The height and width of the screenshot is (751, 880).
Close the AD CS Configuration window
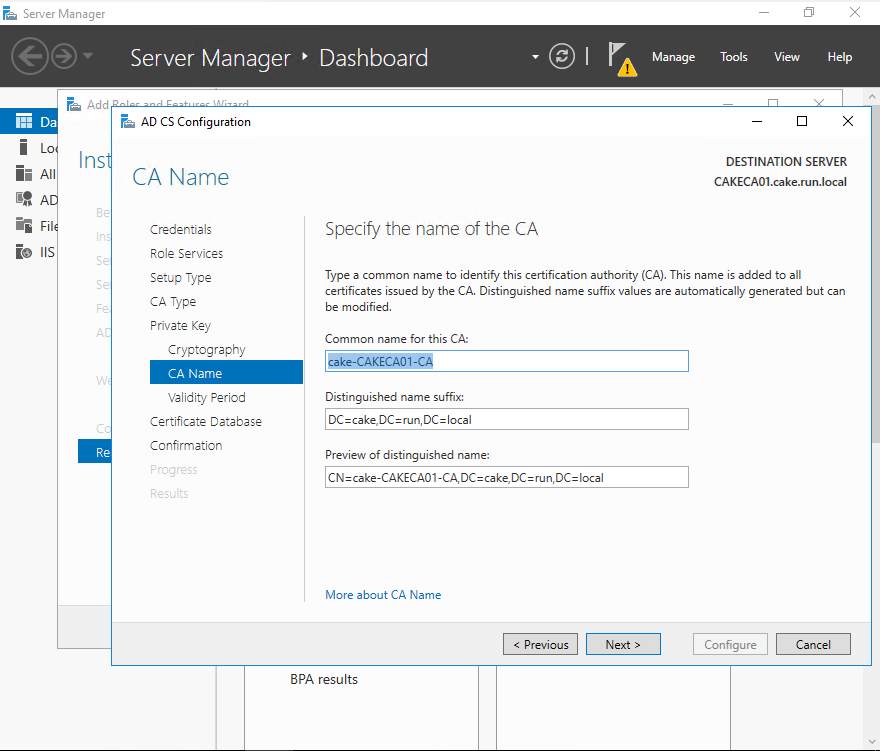(x=848, y=121)
